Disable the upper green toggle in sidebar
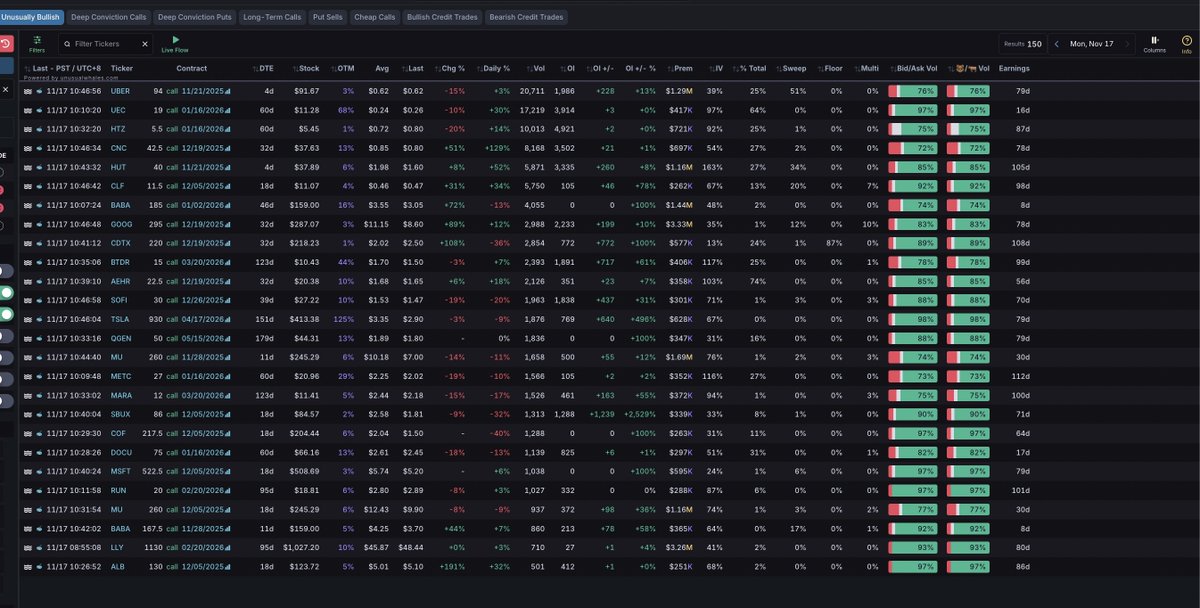 point(5,293)
